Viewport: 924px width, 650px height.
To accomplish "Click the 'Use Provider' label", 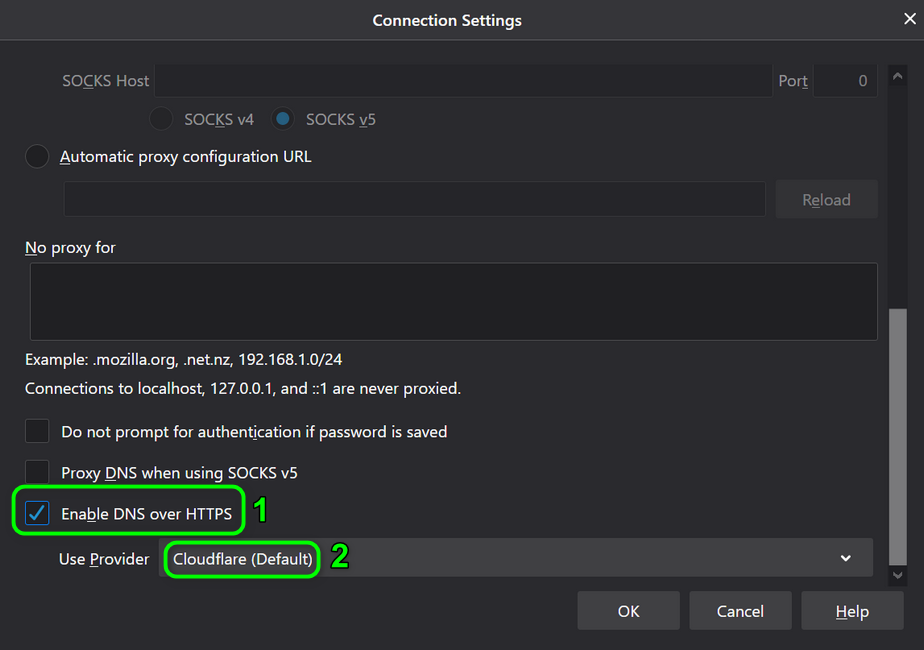I will click(x=104, y=559).
